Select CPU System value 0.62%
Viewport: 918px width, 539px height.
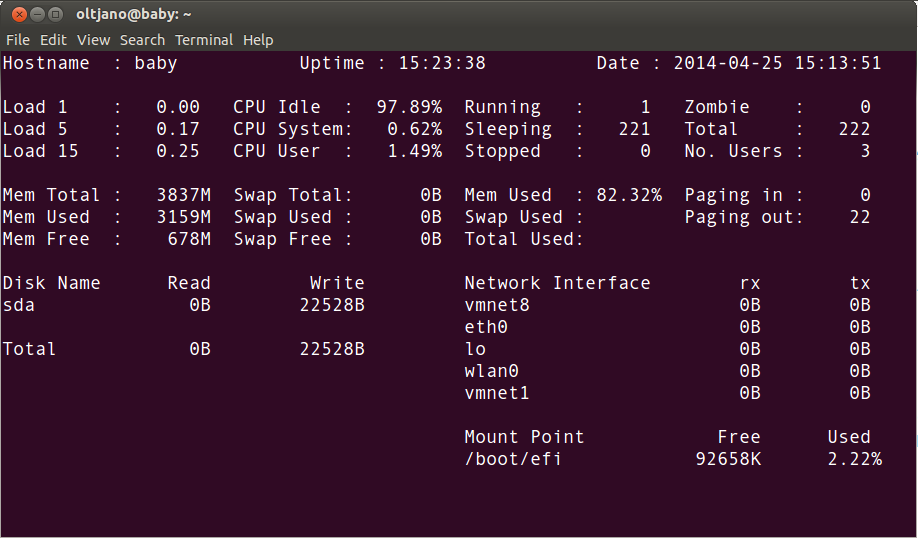pyautogui.click(x=415, y=129)
